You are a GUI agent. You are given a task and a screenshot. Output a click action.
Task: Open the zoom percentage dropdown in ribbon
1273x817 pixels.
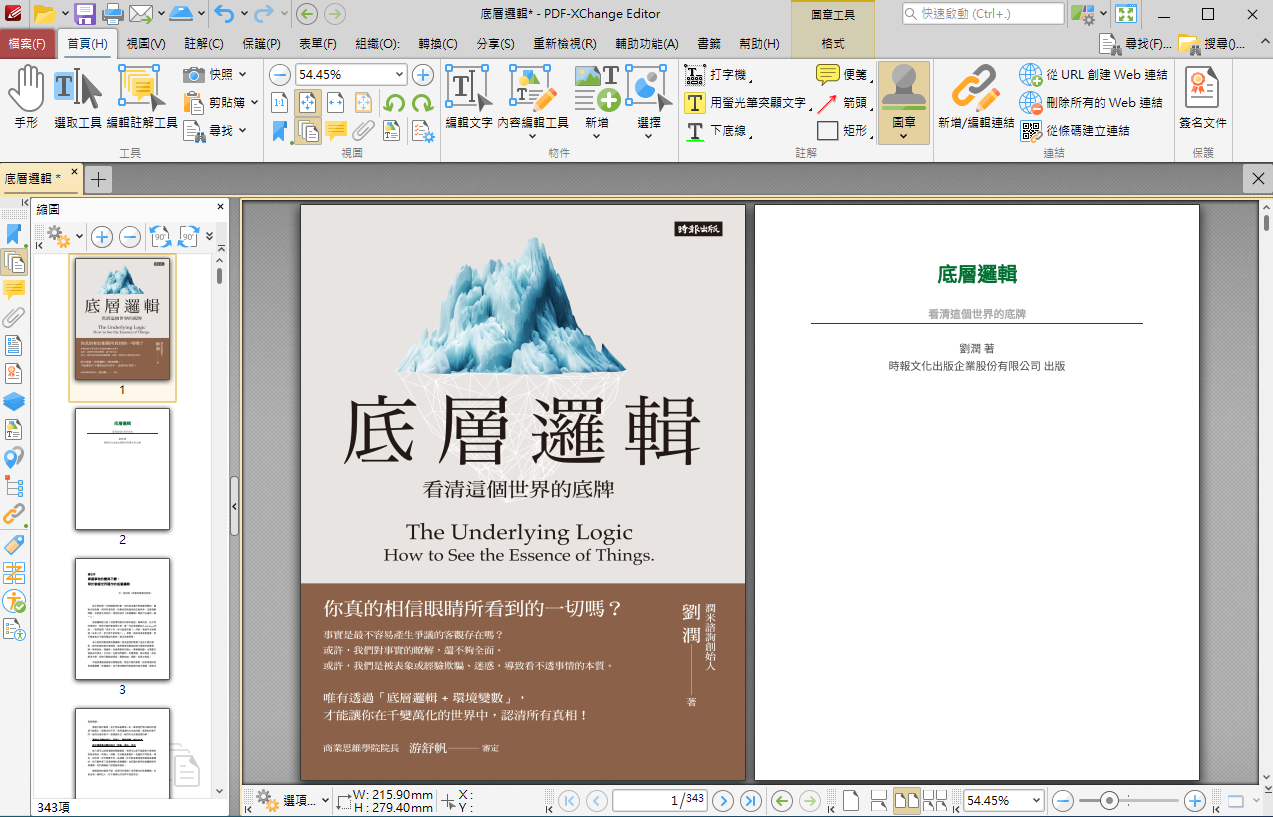pyautogui.click(x=400, y=75)
